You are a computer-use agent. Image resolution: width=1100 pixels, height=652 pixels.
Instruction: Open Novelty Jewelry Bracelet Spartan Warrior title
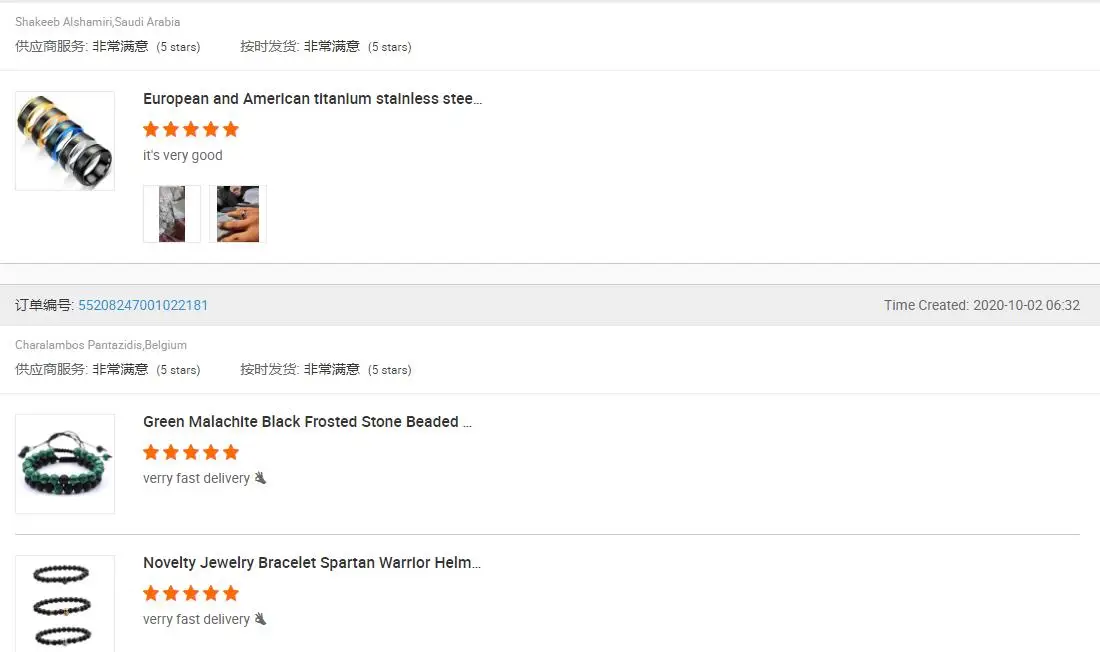click(311, 563)
